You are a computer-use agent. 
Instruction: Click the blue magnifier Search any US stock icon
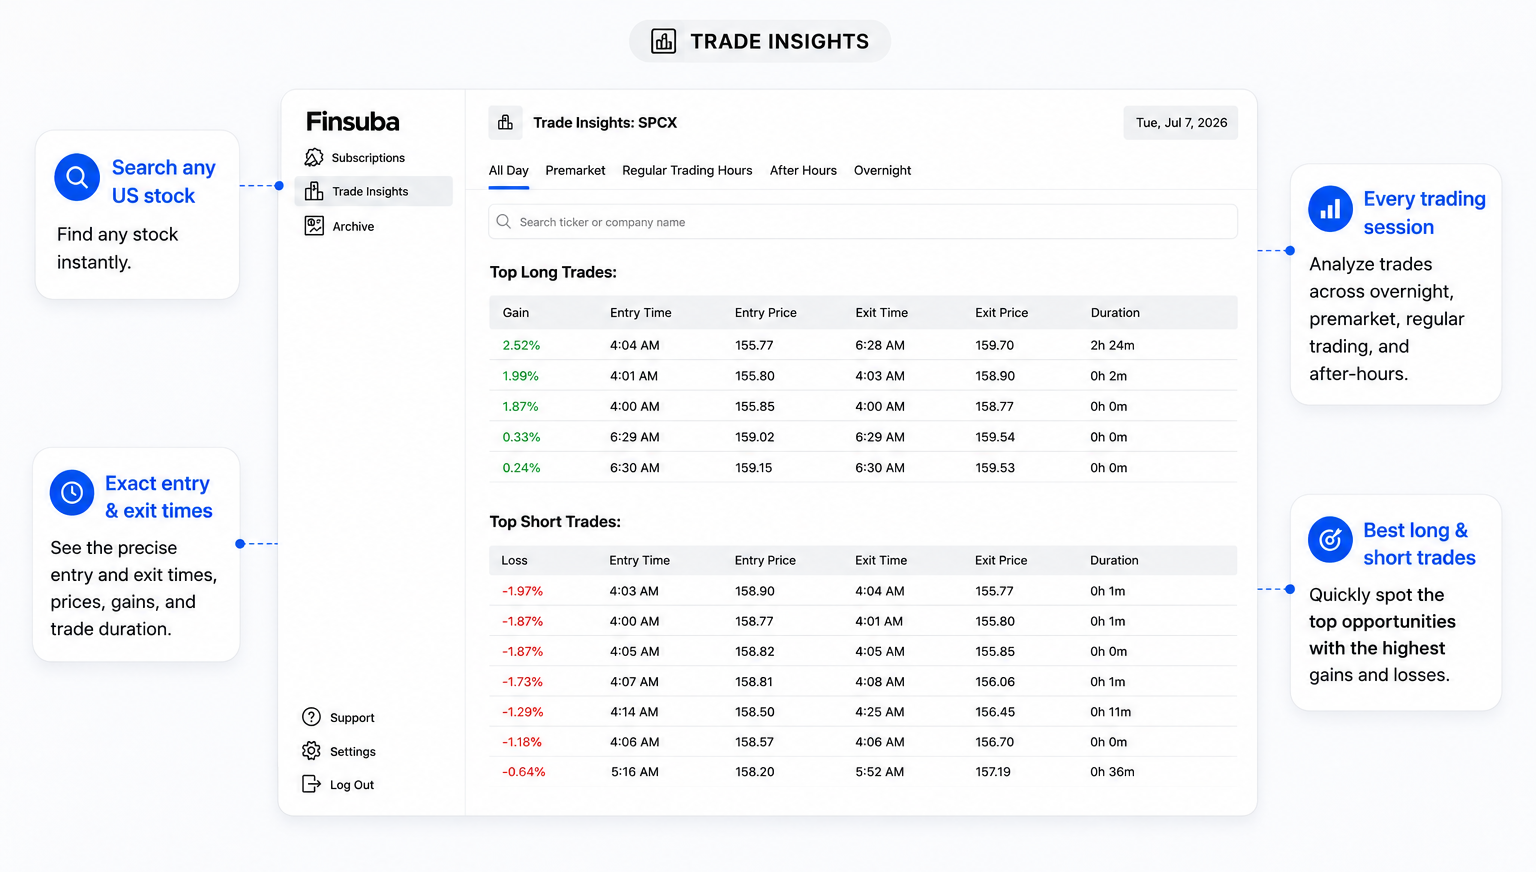[x=77, y=178]
